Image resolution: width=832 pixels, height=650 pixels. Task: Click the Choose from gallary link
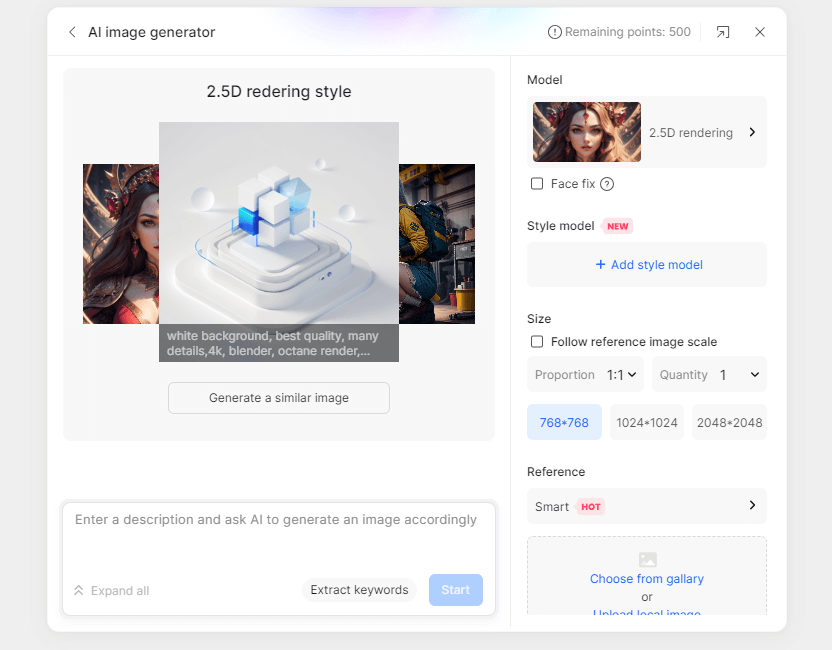point(647,578)
